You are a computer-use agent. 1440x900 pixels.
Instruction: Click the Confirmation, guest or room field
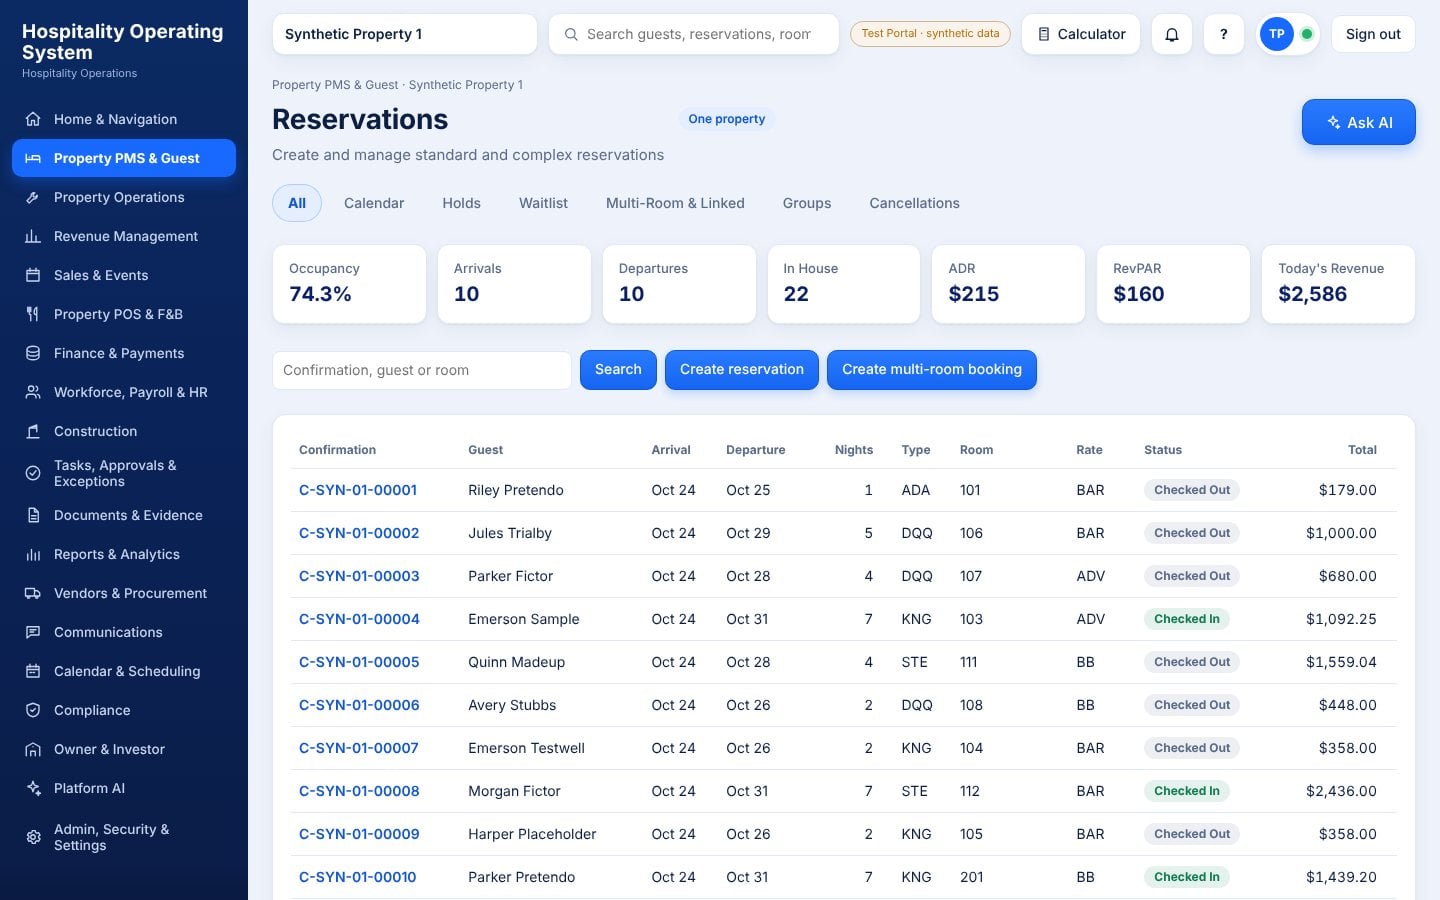(422, 370)
